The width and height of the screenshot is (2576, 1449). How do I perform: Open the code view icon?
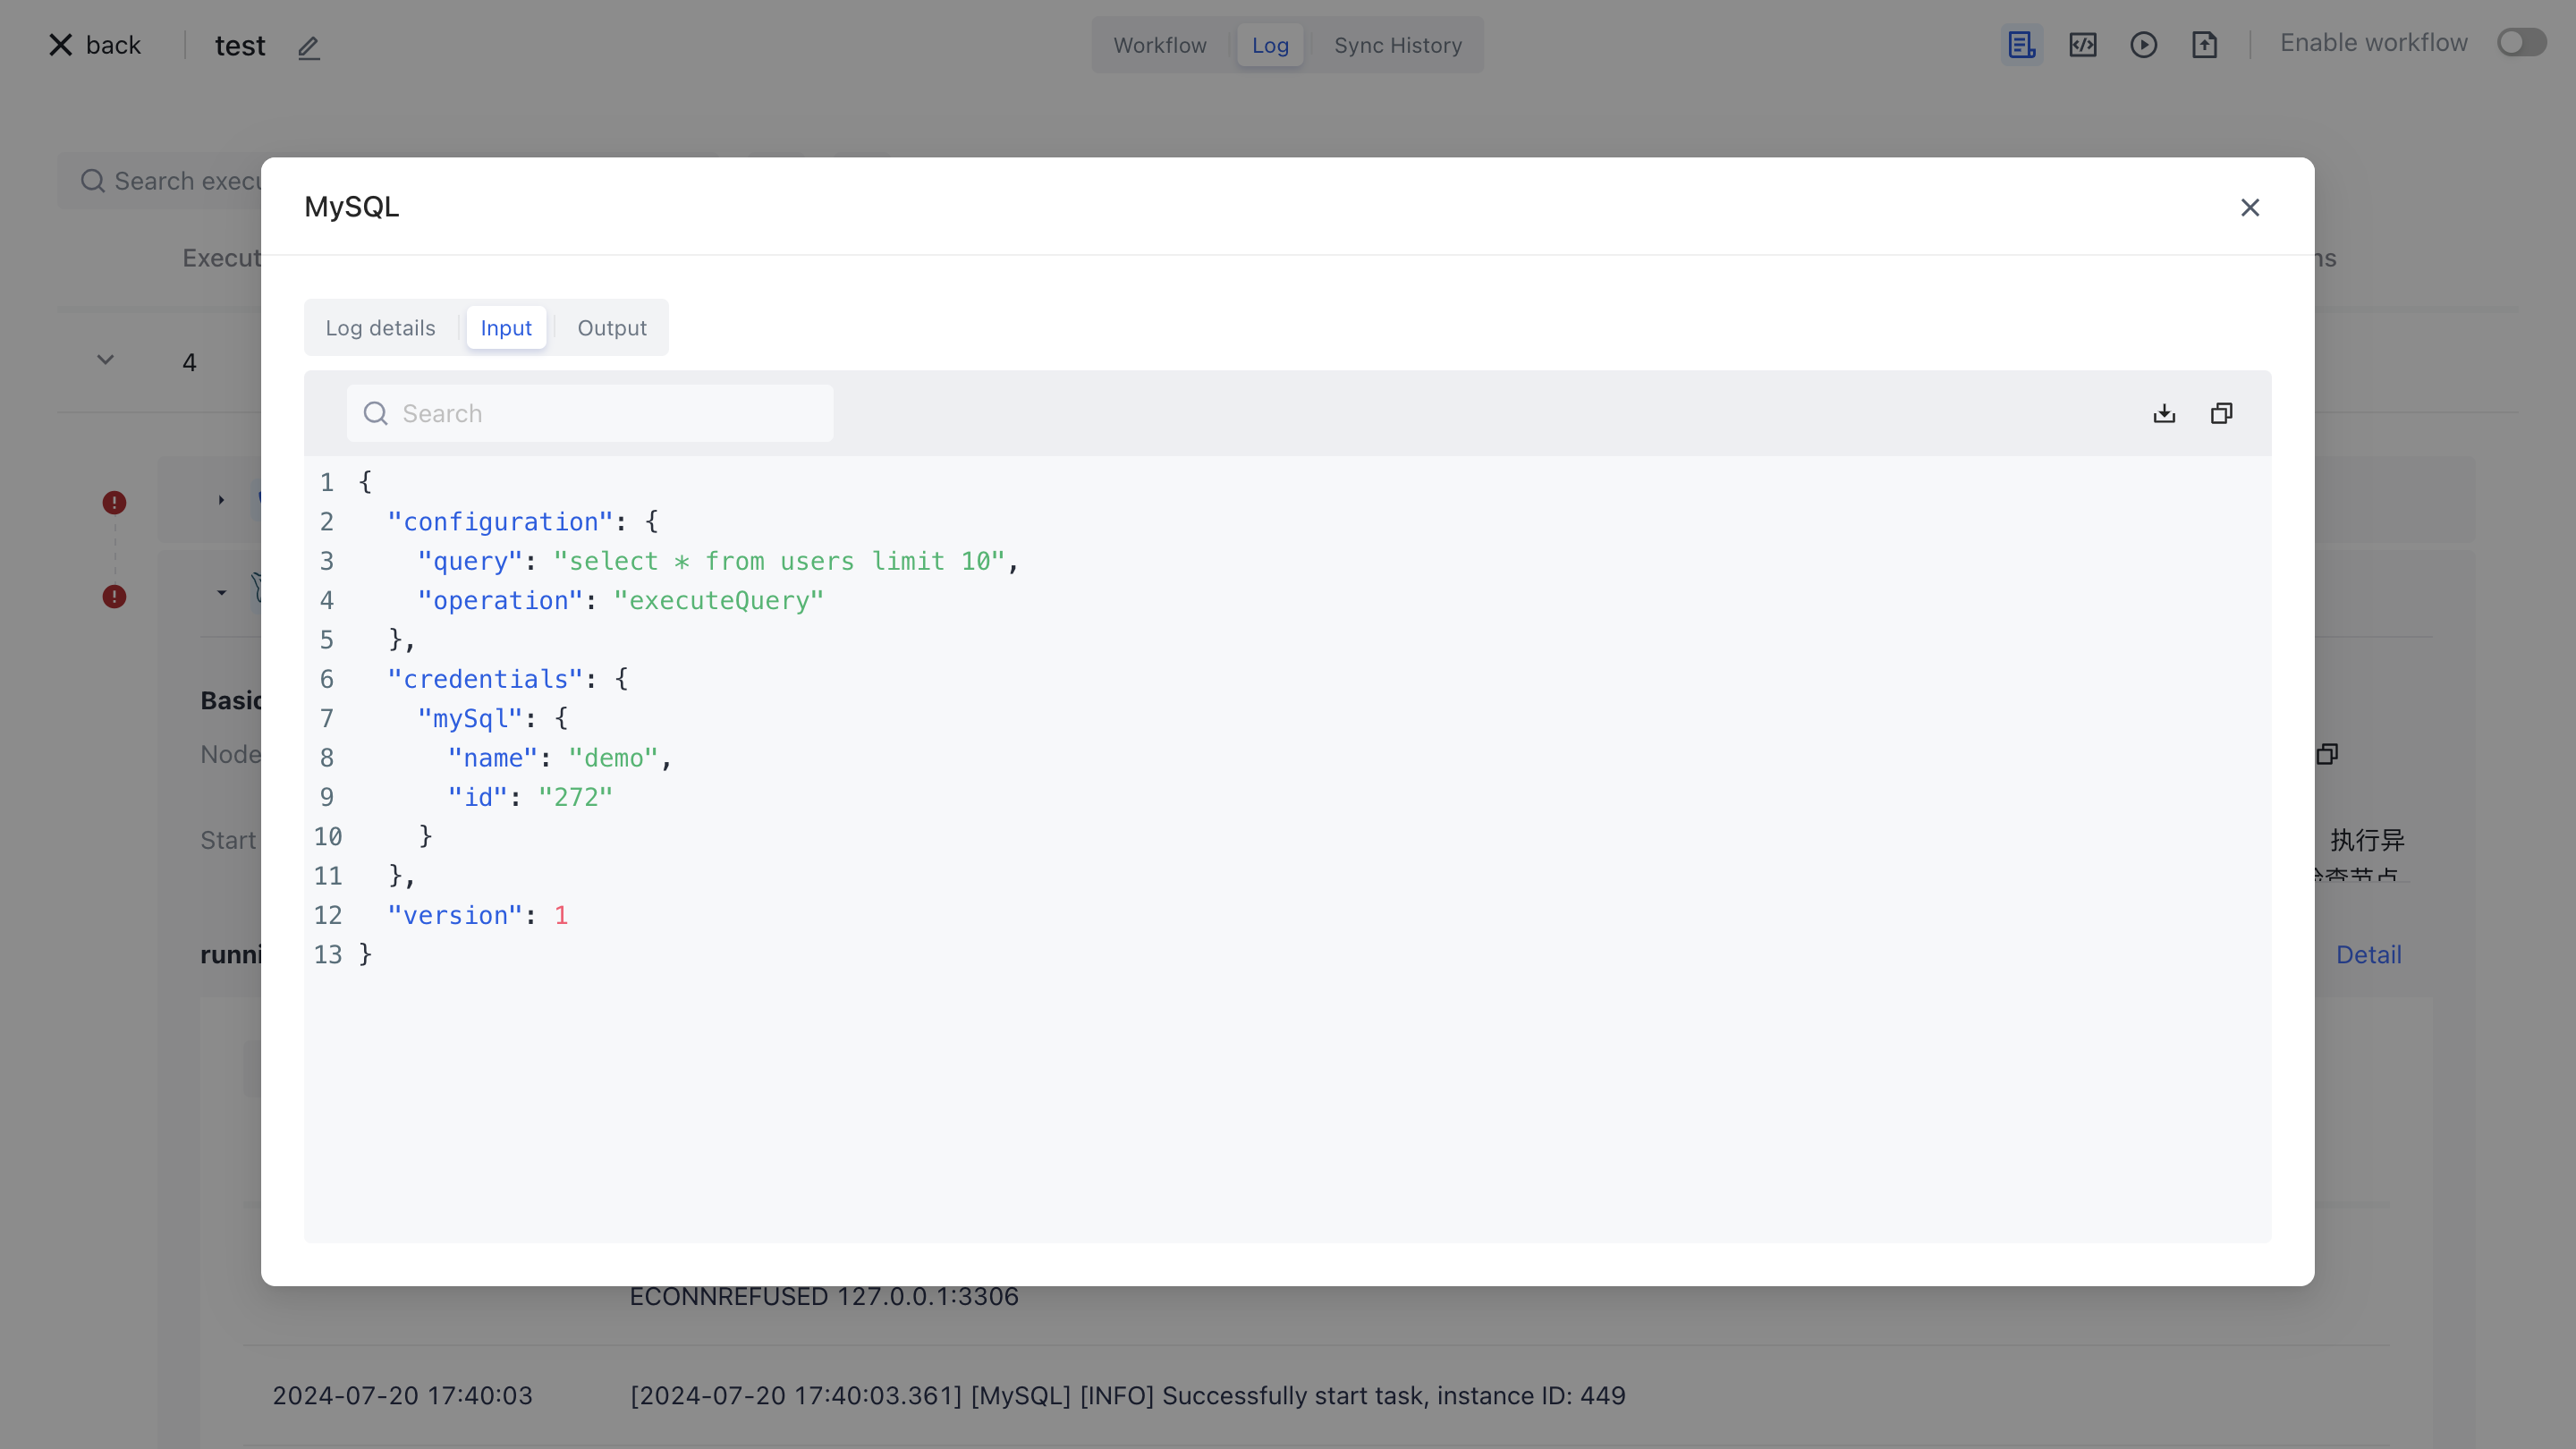coord(2083,45)
